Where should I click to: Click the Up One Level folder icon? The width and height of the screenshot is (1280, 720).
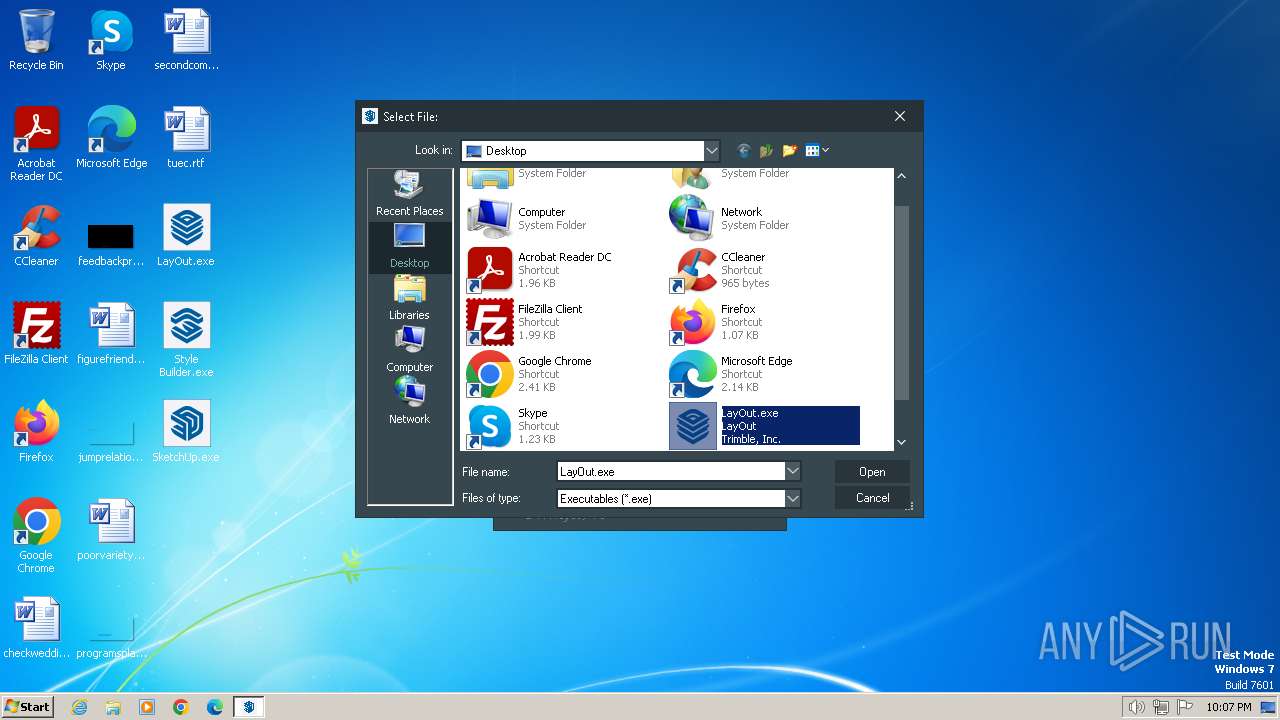point(766,151)
